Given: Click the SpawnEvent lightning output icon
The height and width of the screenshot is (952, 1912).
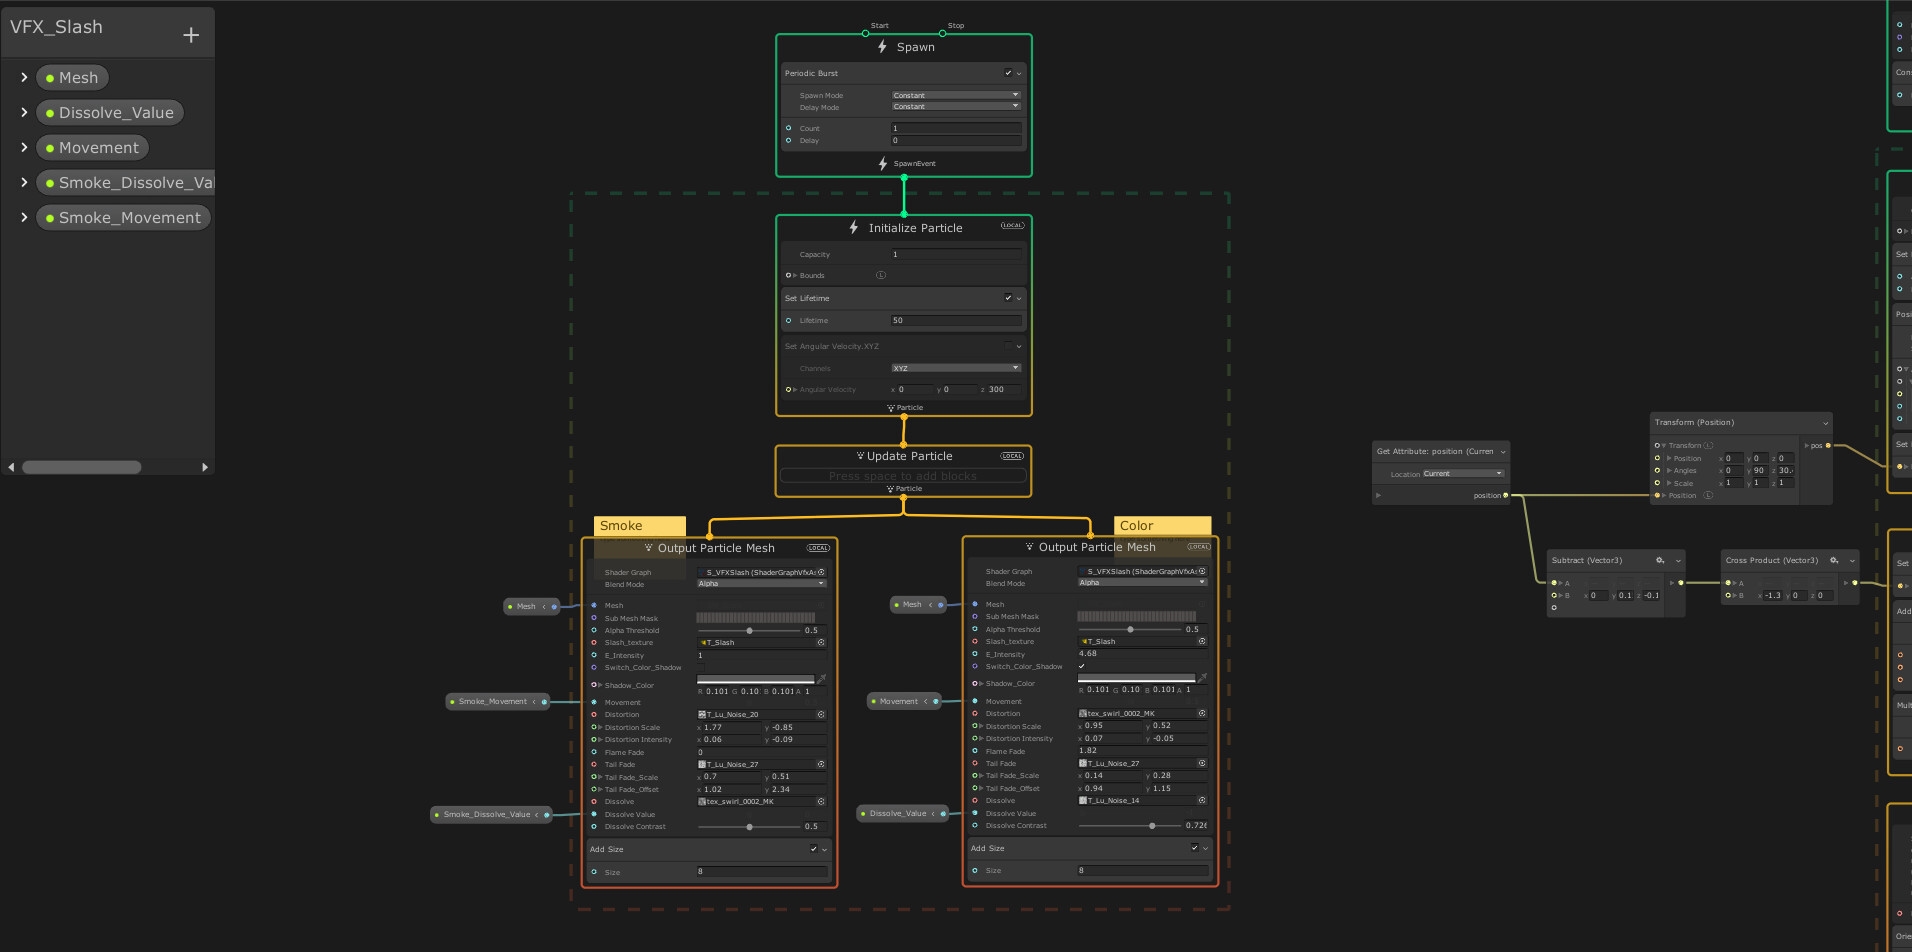Looking at the screenshot, I should tap(883, 163).
